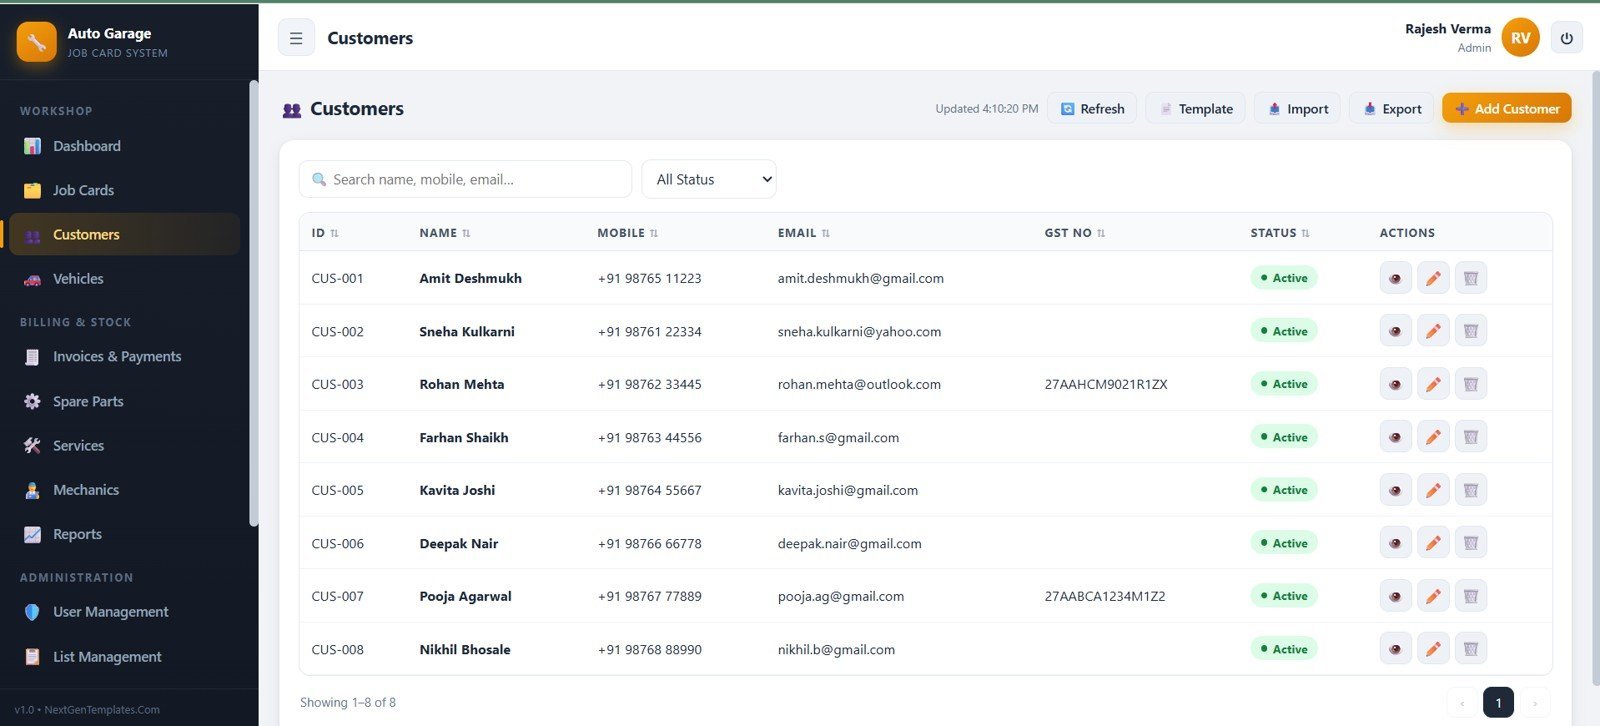Export the customers list
Viewport: 1600px width, 726px height.
(x=1391, y=108)
